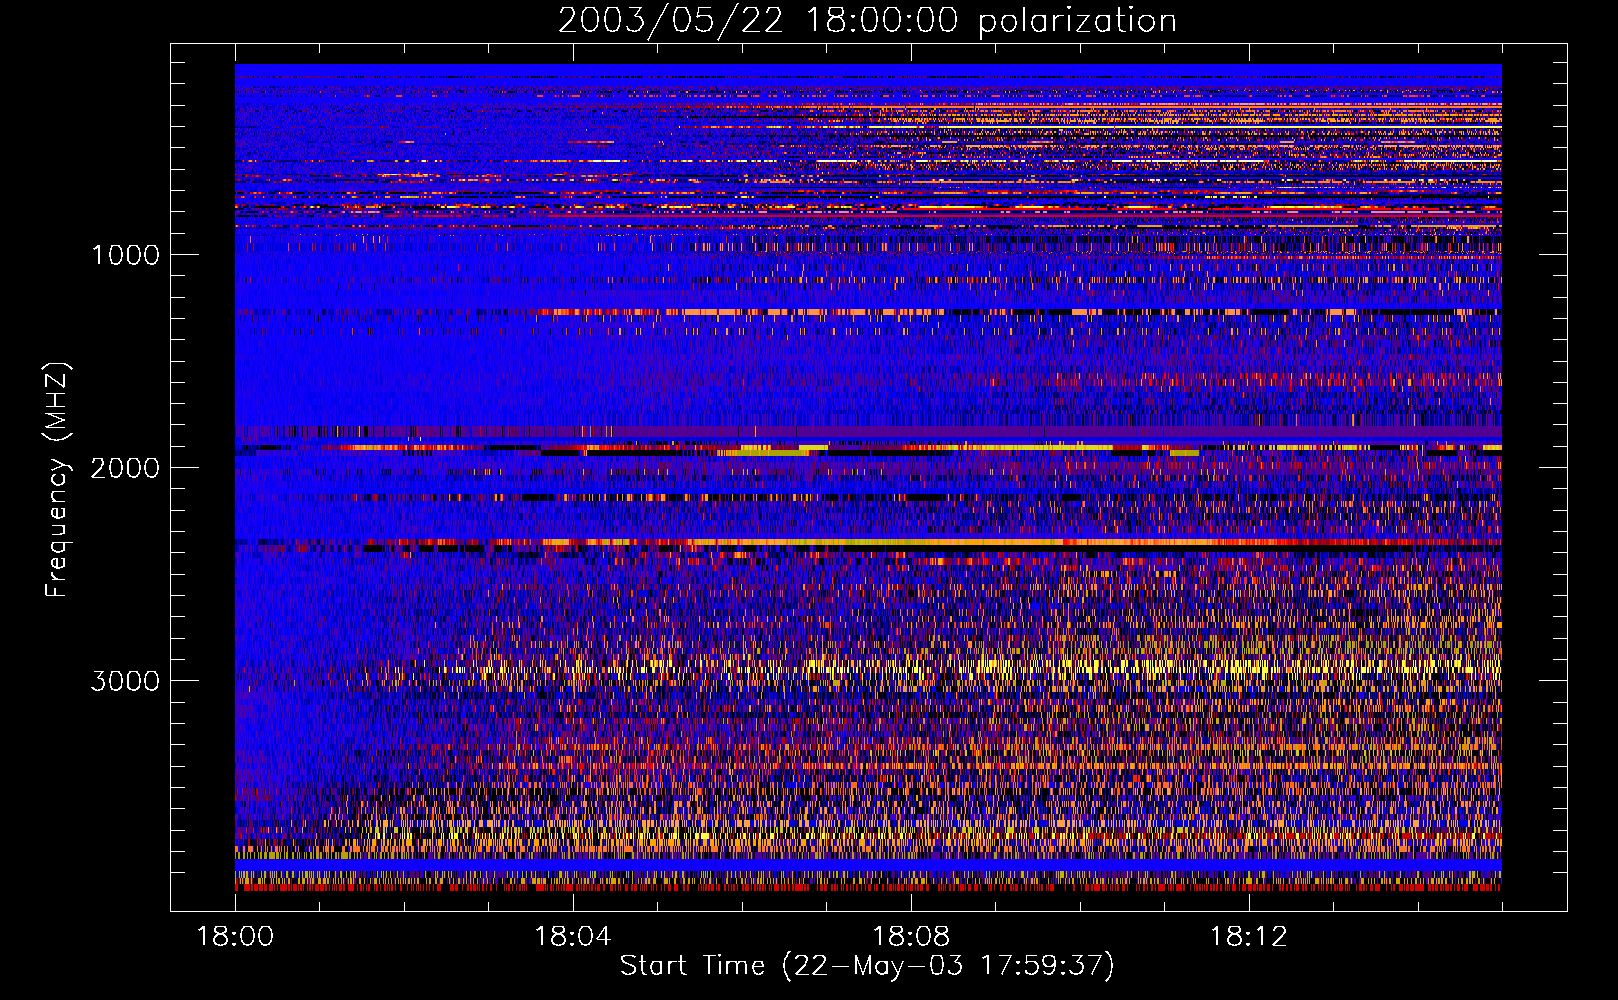Screen dimensions: 1618x1000
Task: Click the 3000 frequency tick label
Action: [x=125, y=681]
